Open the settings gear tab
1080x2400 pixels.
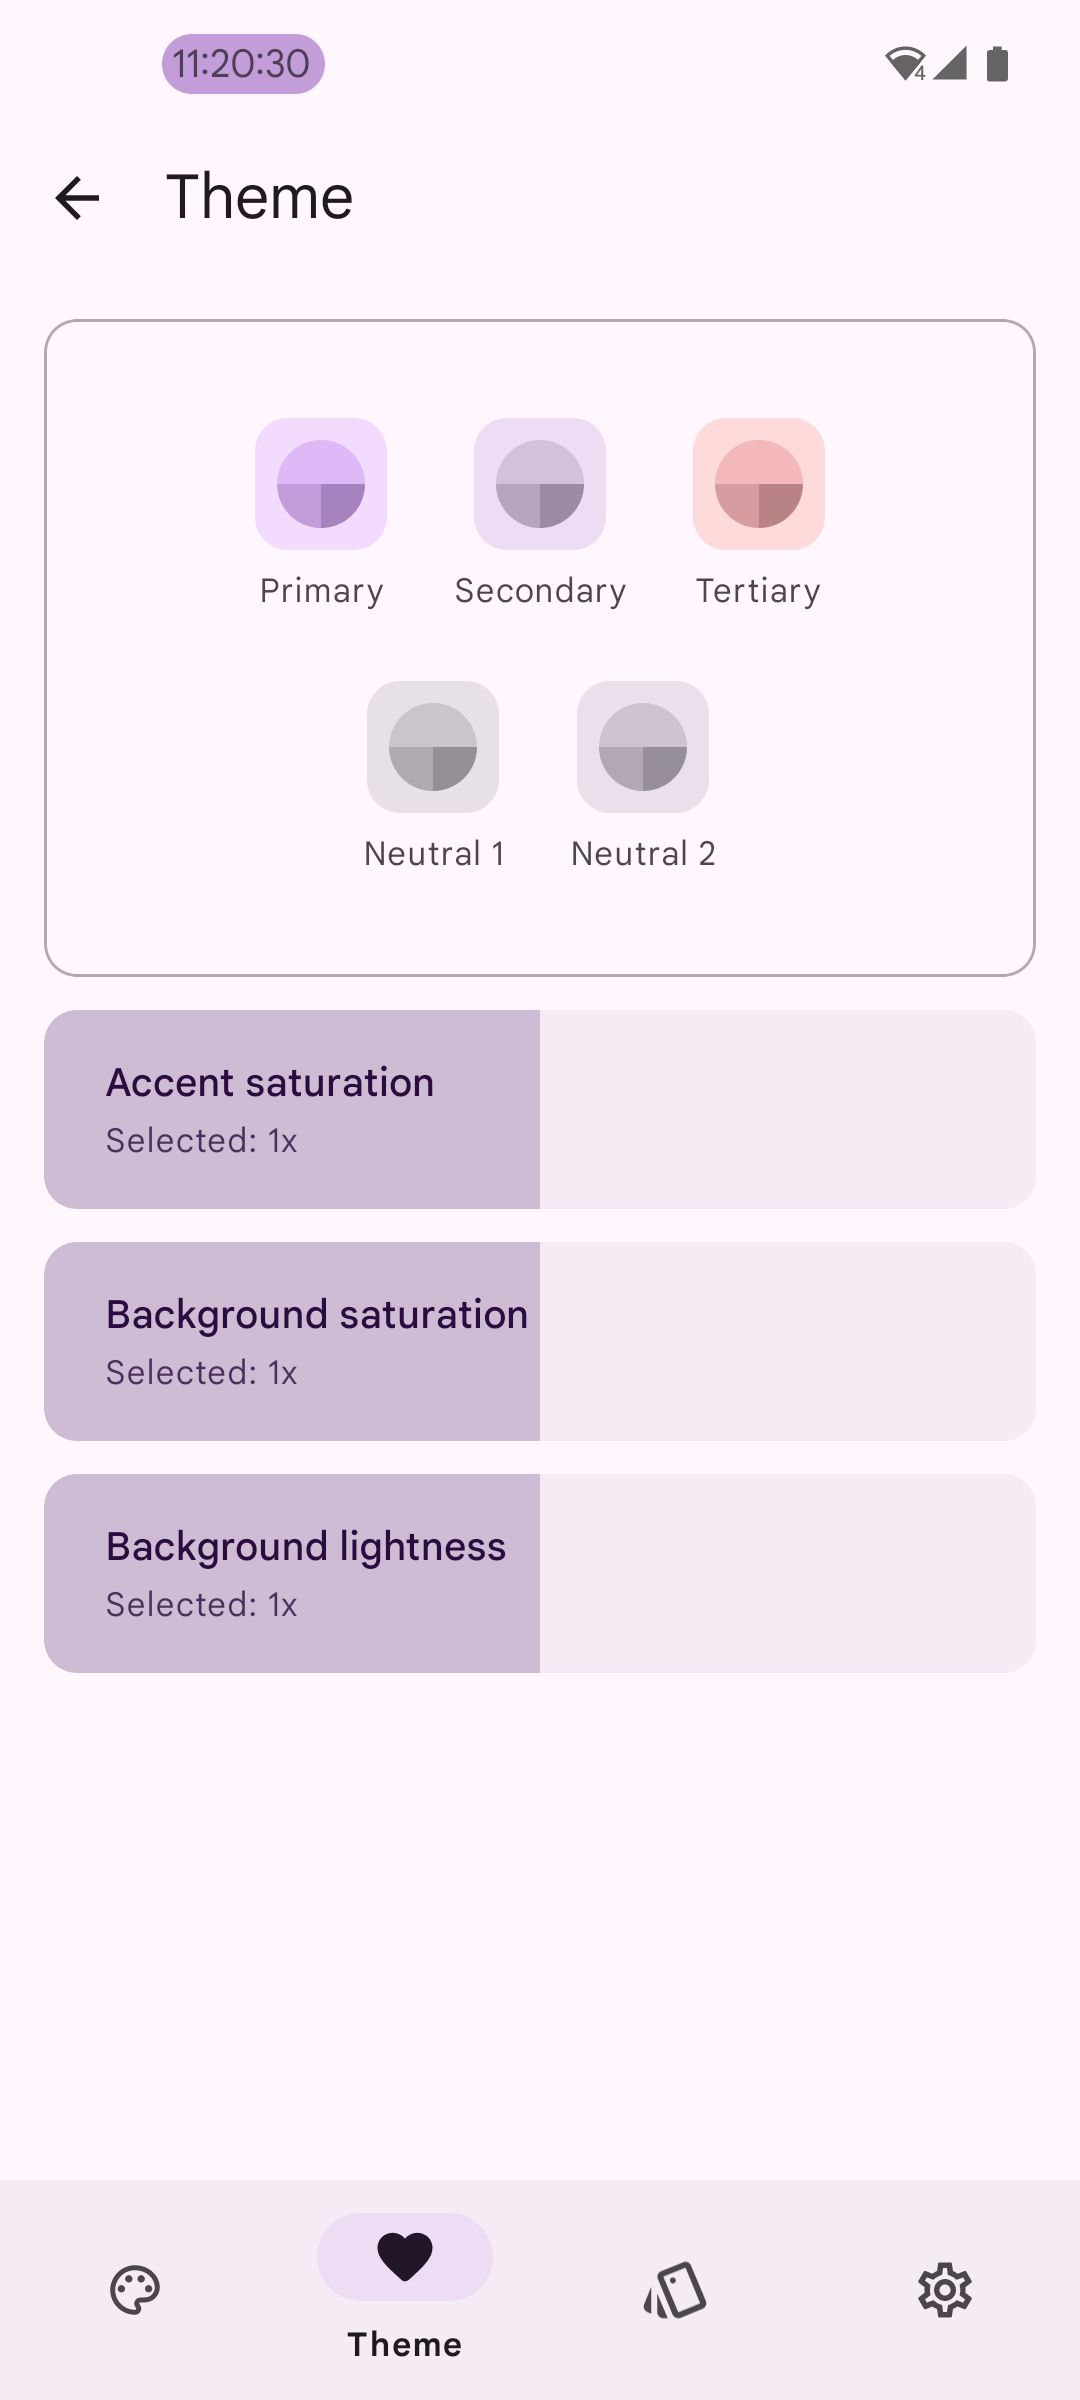(945, 2290)
